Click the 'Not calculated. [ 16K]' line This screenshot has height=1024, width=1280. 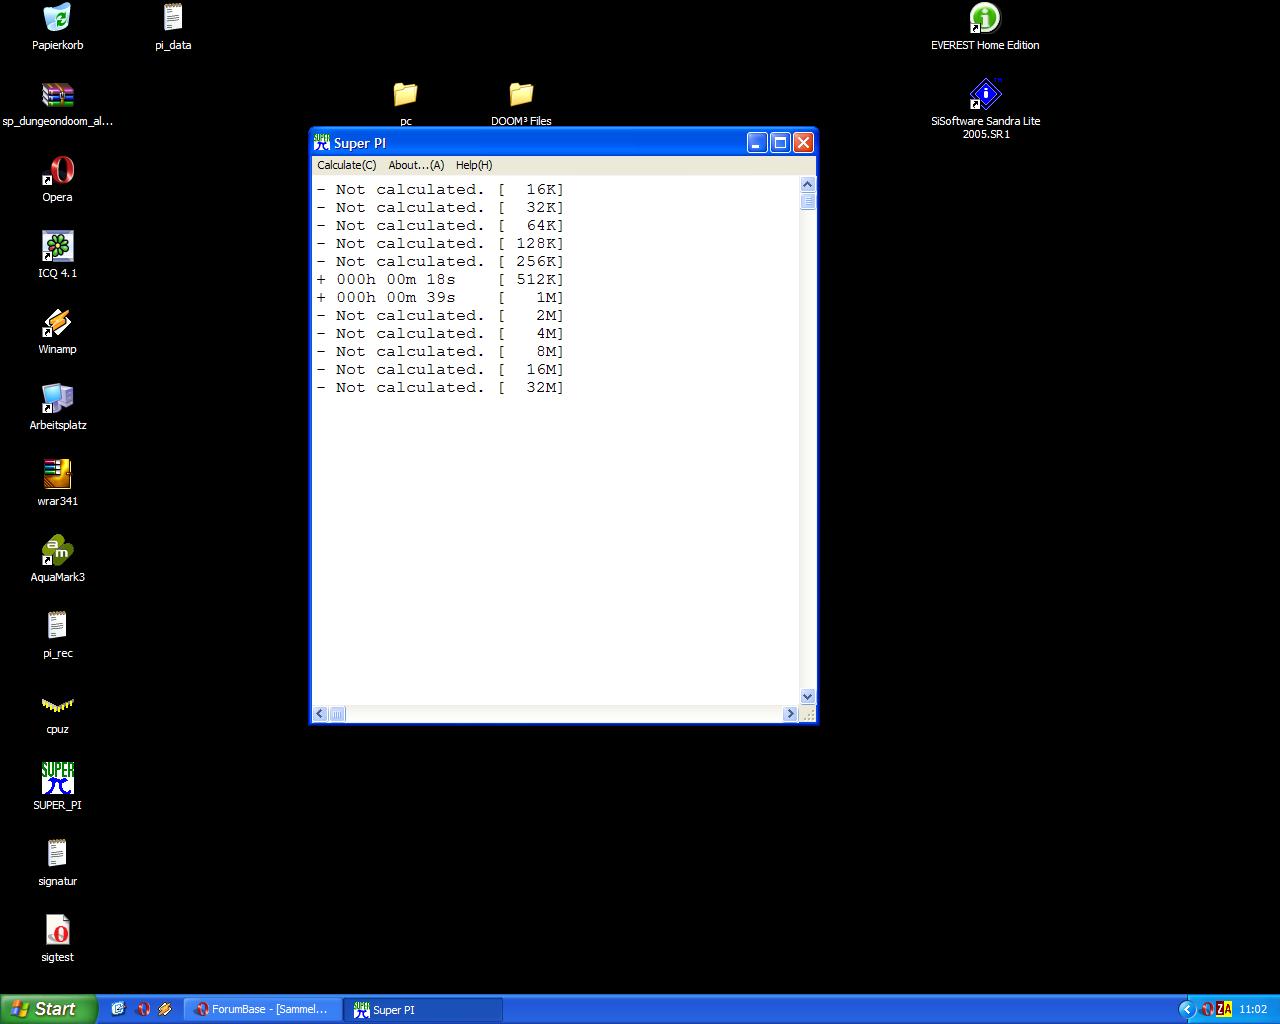[x=440, y=190]
